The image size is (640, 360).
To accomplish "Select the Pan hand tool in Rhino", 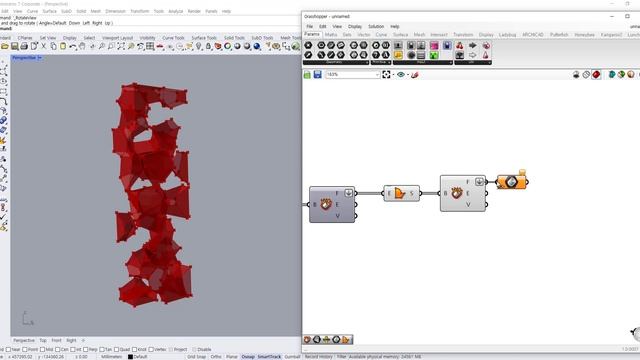I will point(82,47).
